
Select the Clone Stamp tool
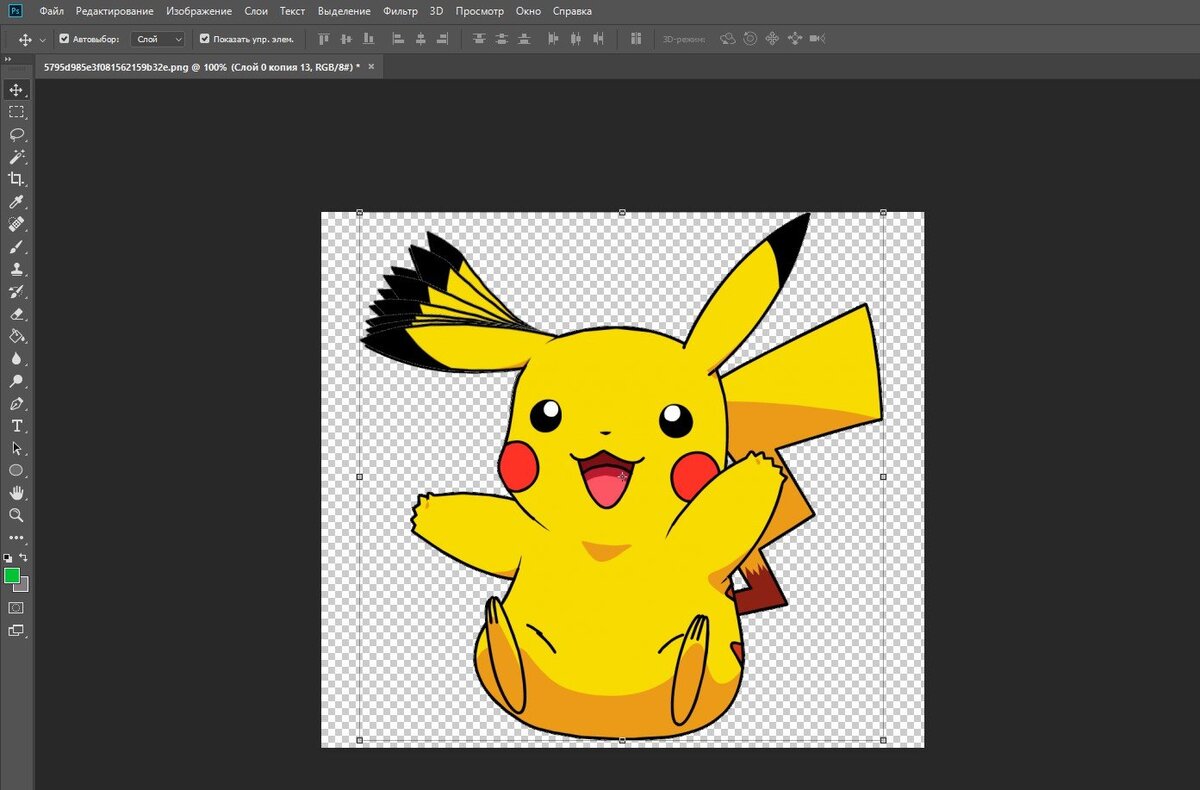click(16, 269)
